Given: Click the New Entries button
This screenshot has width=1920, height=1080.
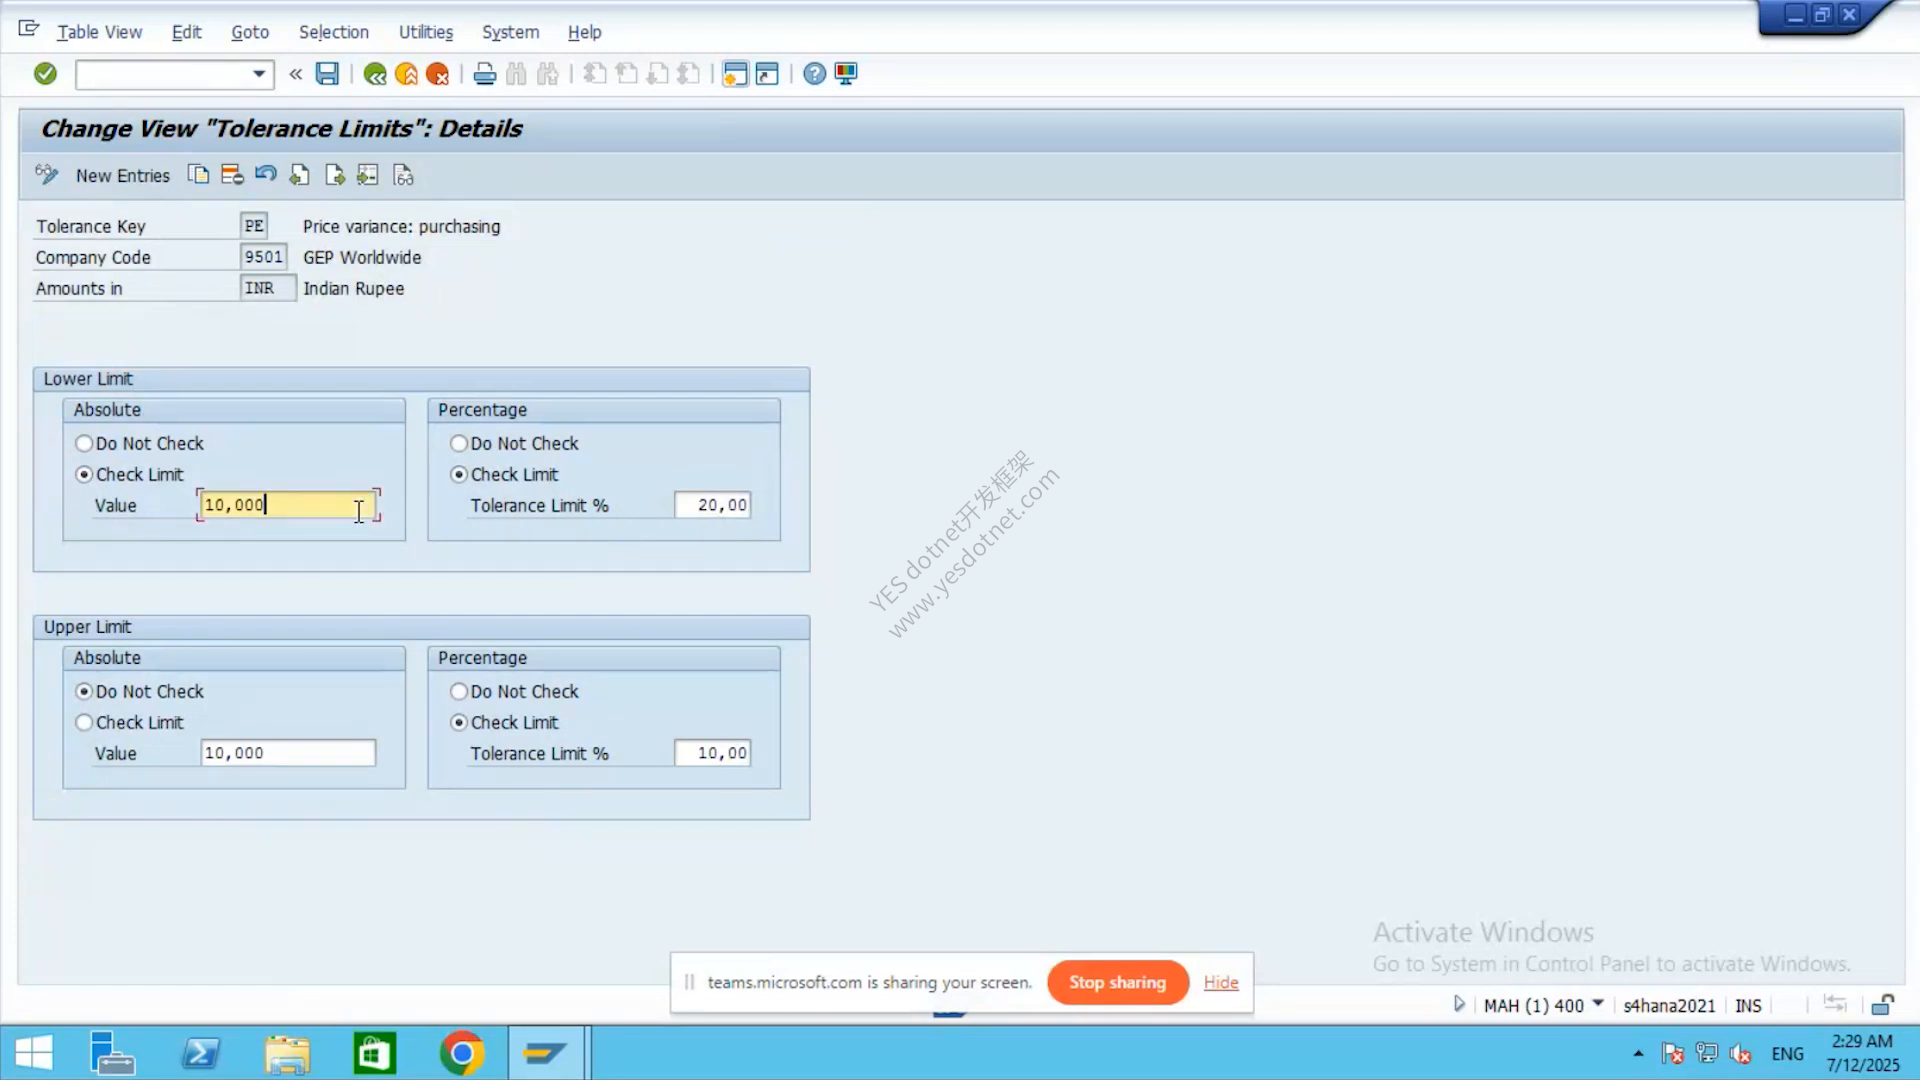Looking at the screenshot, I should (x=123, y=176).
